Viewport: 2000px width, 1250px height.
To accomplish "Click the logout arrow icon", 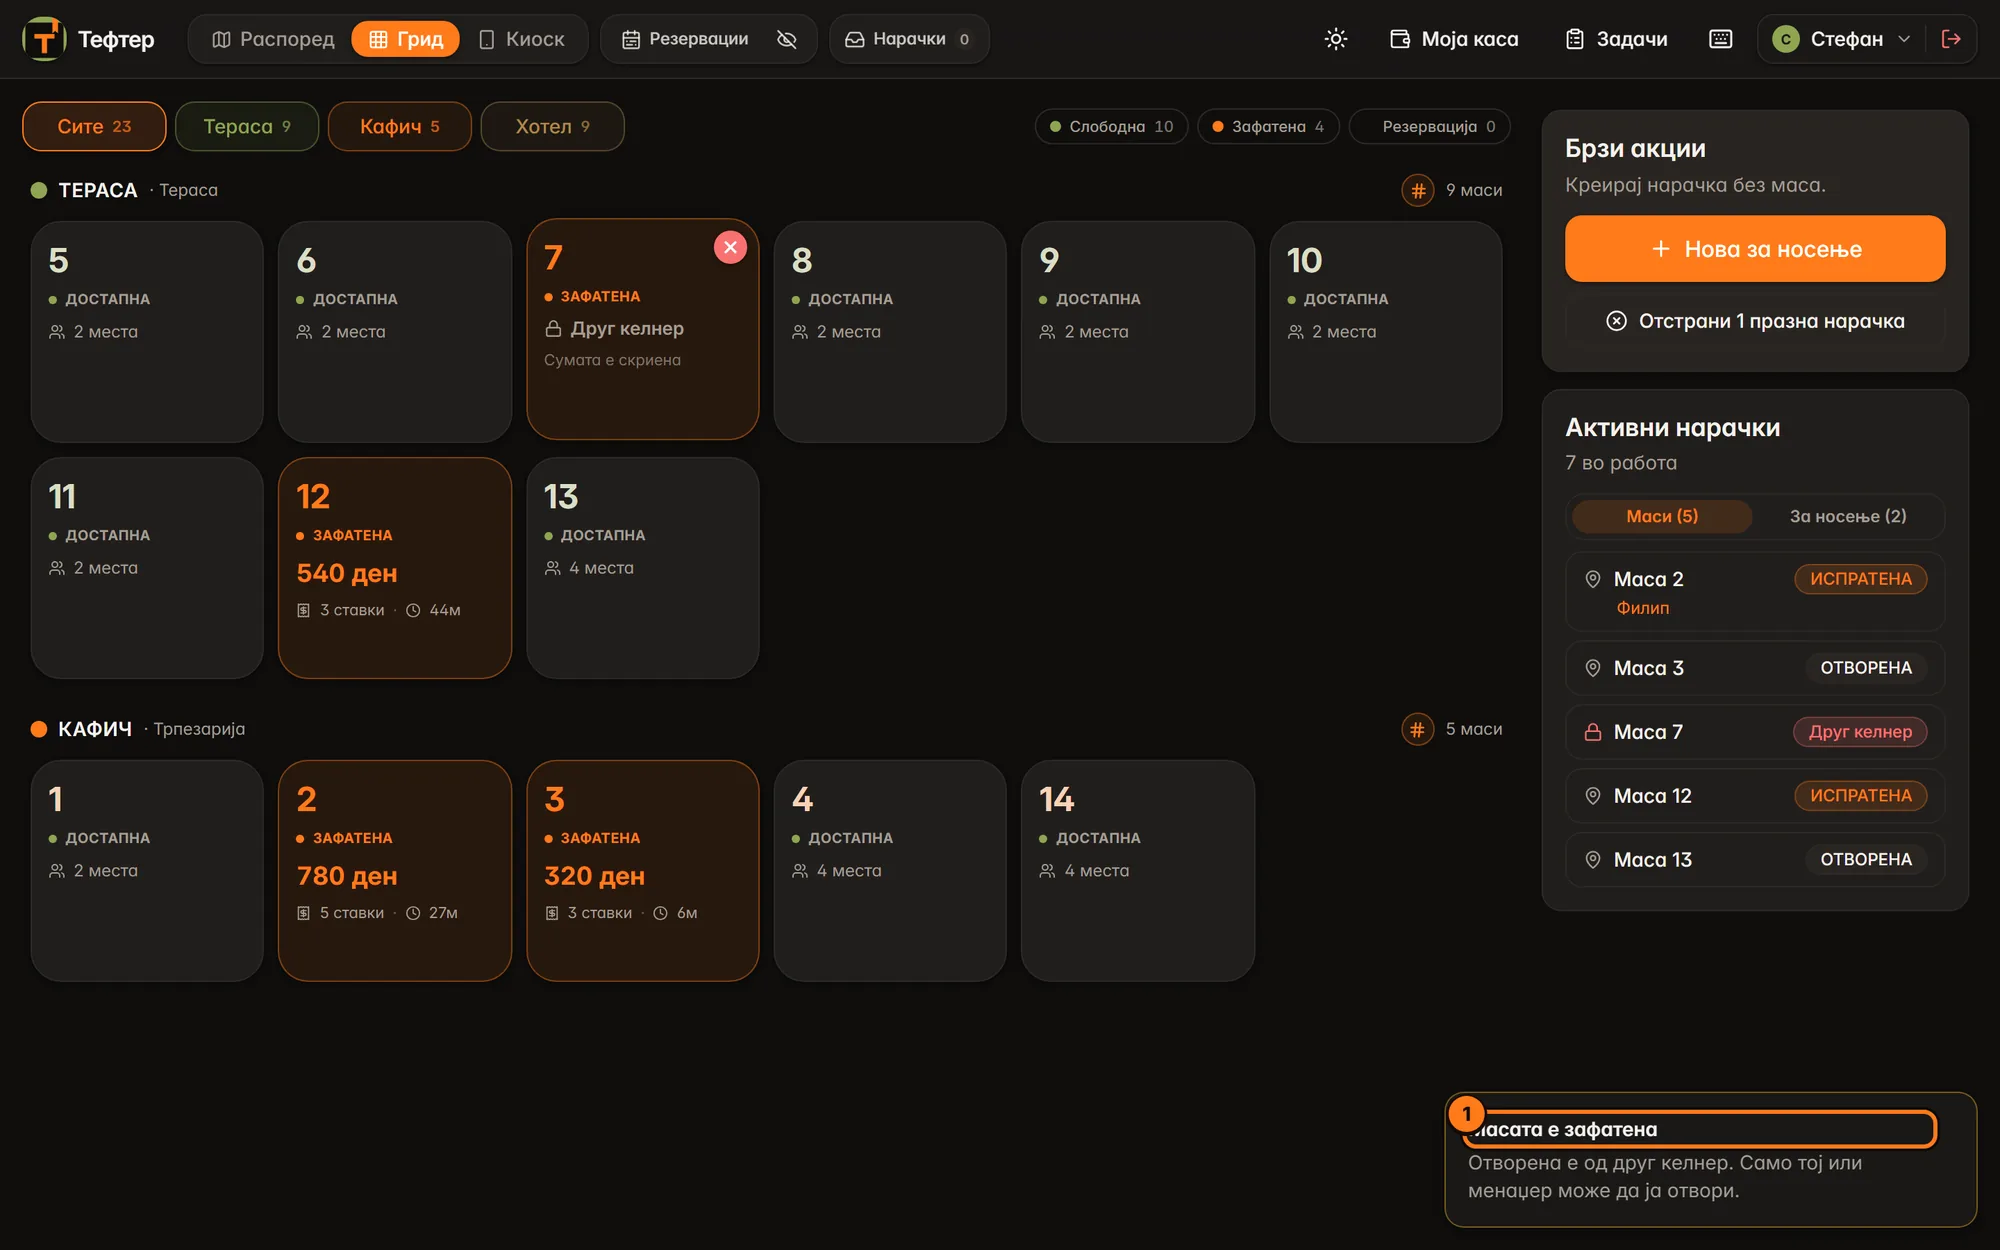I will tap(1951, 39).
